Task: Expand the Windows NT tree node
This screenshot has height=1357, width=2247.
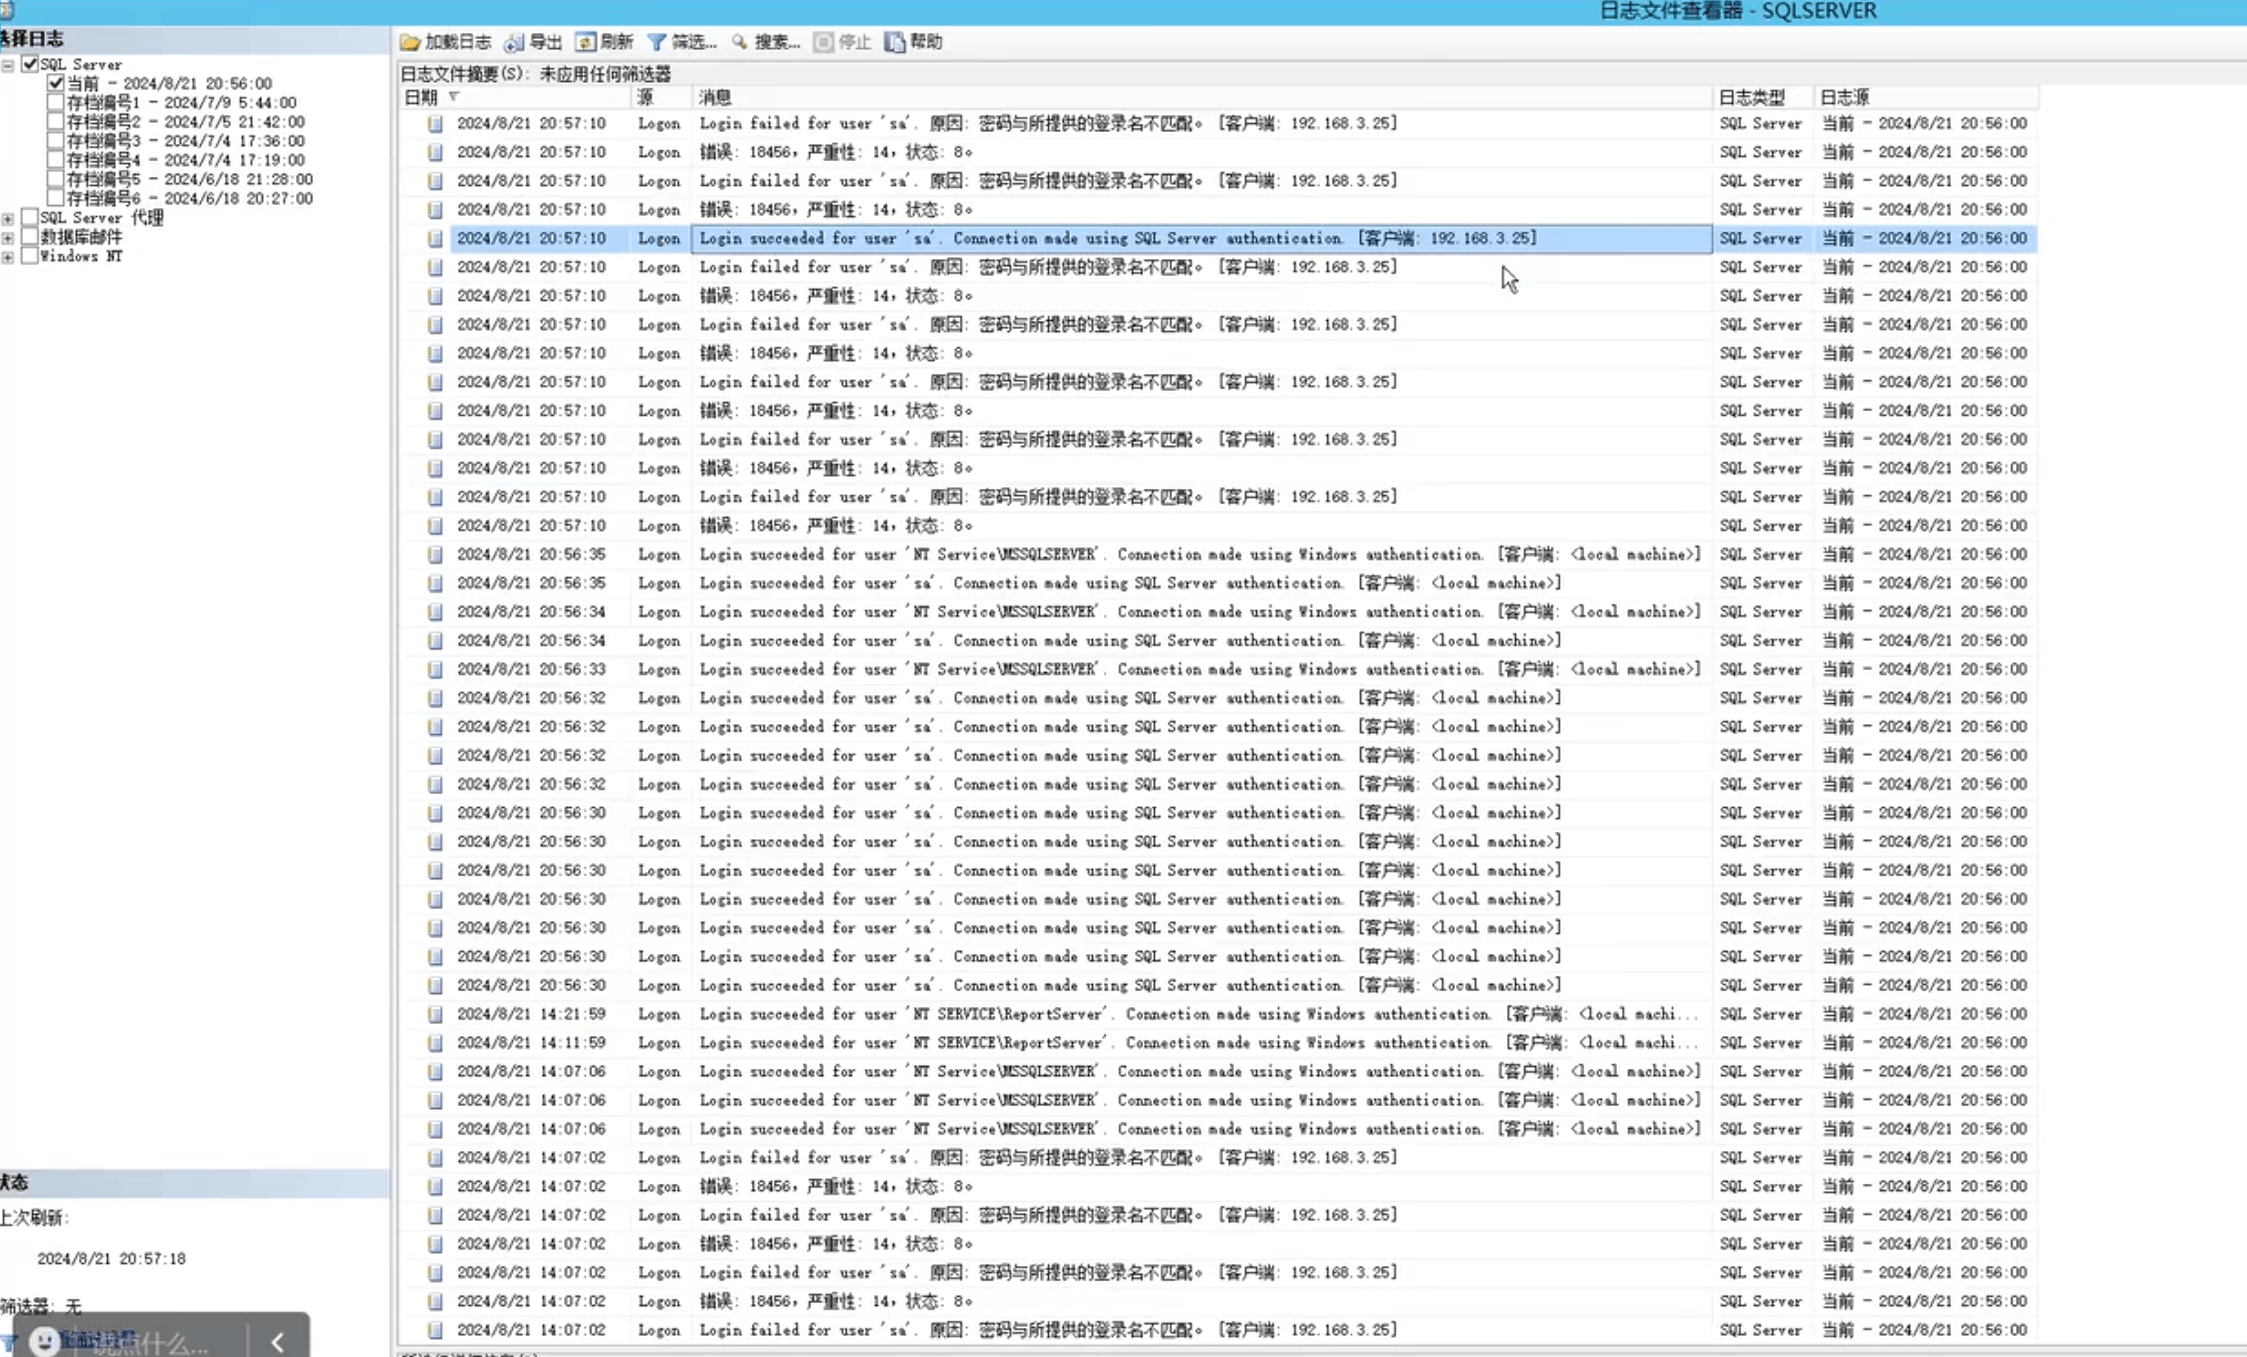Action: coord(8,257)
